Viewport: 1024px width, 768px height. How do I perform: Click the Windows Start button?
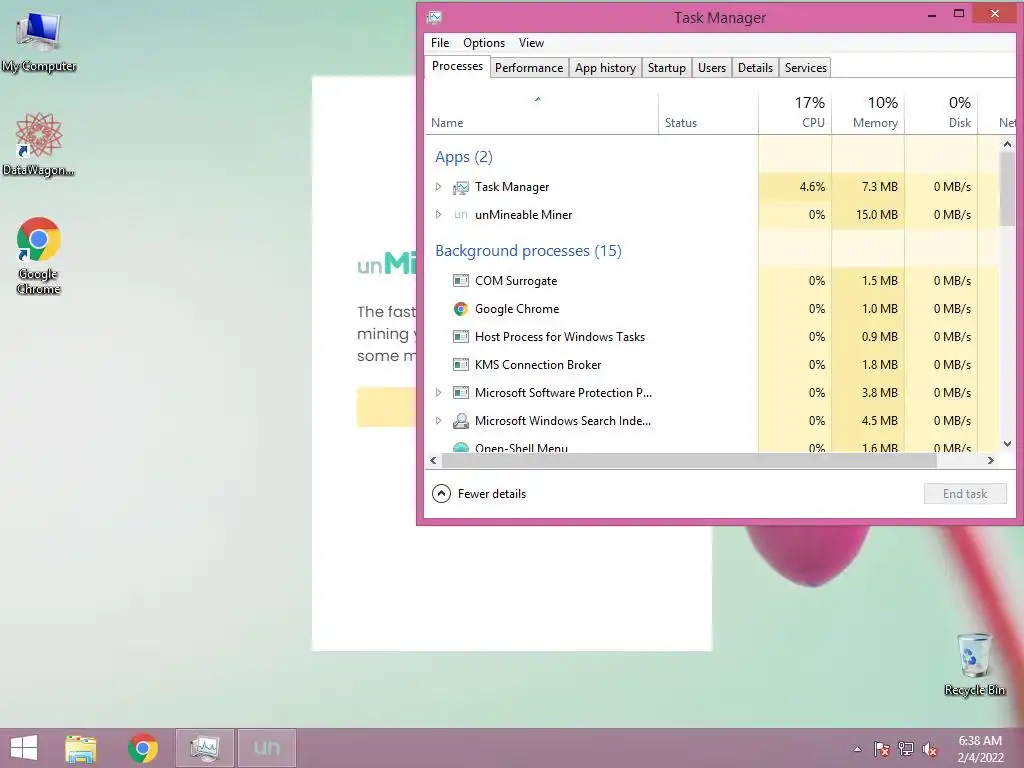pyautogui.click(x=24, y=748)
